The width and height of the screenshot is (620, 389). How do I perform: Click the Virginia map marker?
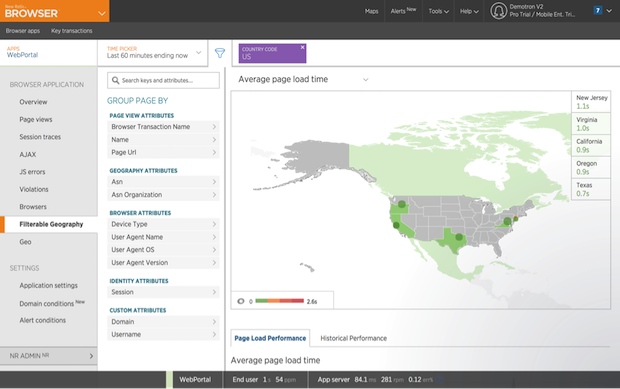(x=507, y=221)
